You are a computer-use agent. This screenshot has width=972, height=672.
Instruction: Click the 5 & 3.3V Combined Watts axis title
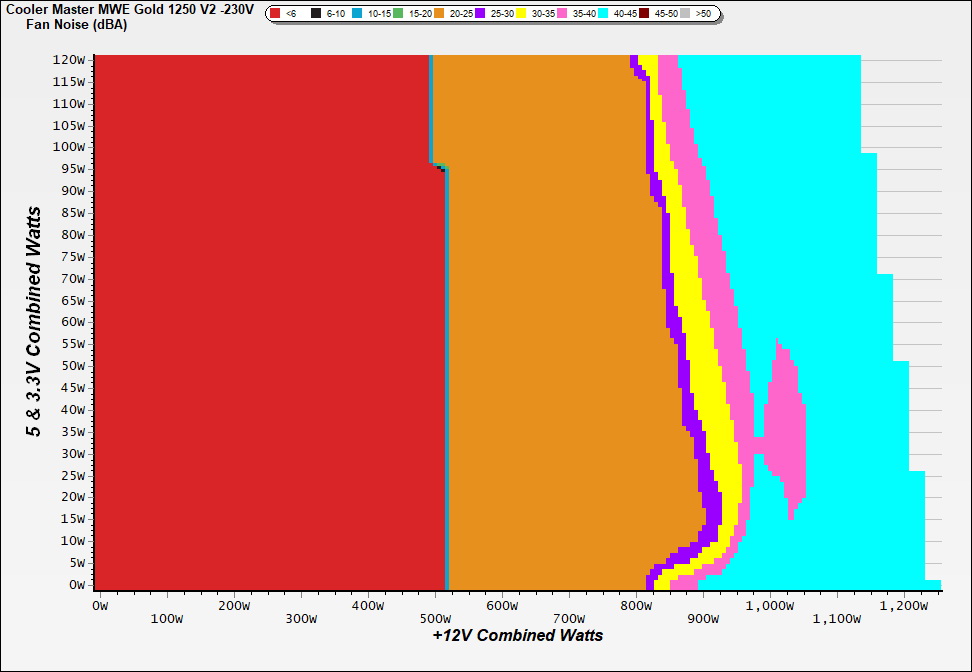(x=34, y=322)
